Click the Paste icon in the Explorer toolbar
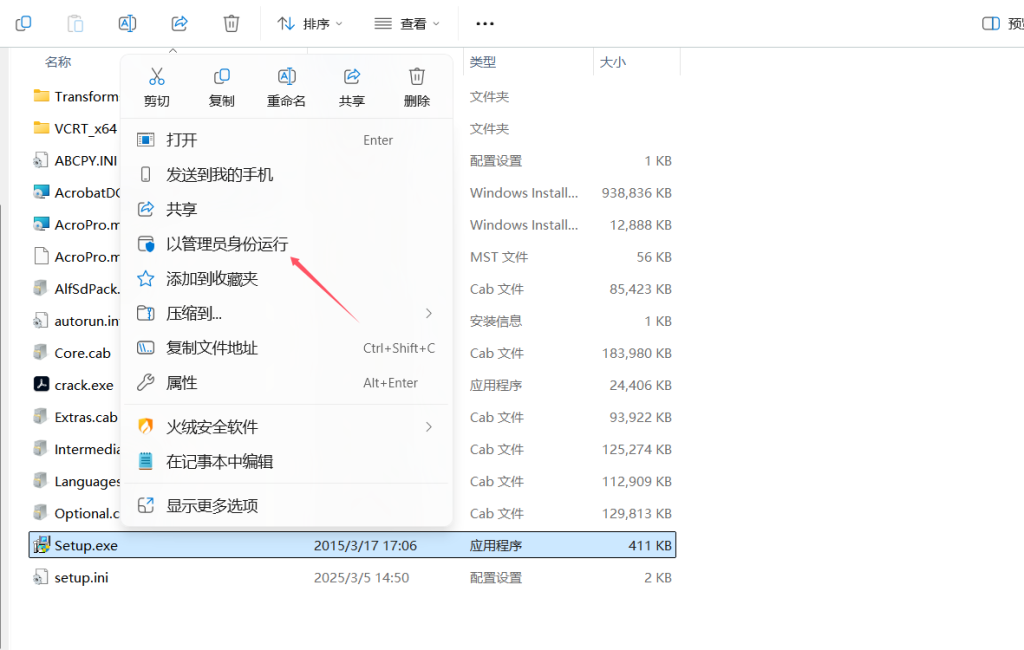This screenshot has width=1024, height=650. point(75,22)
